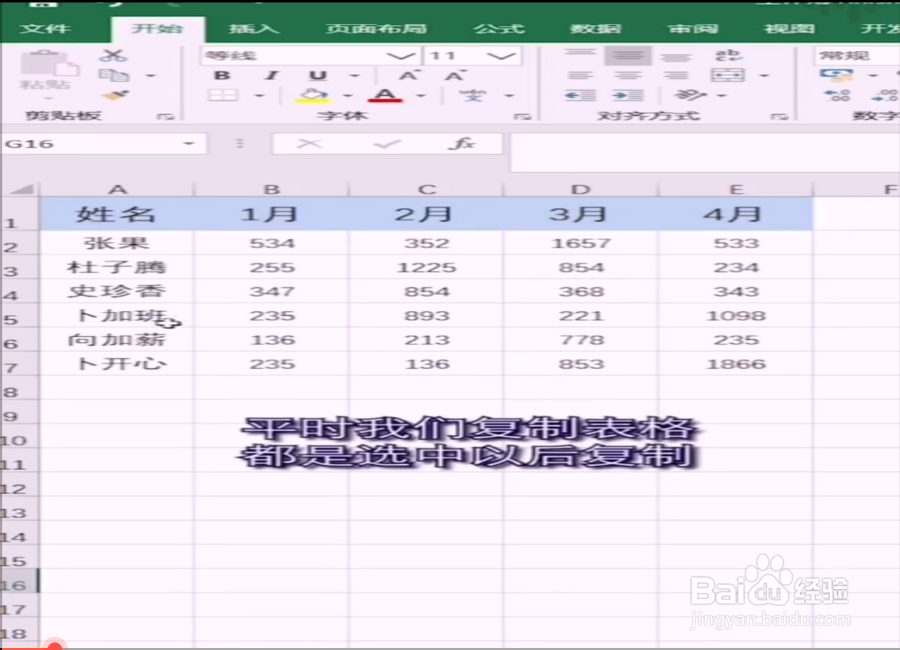
Task: Open font color dropdown arrow
Action: tap(421, 96)
